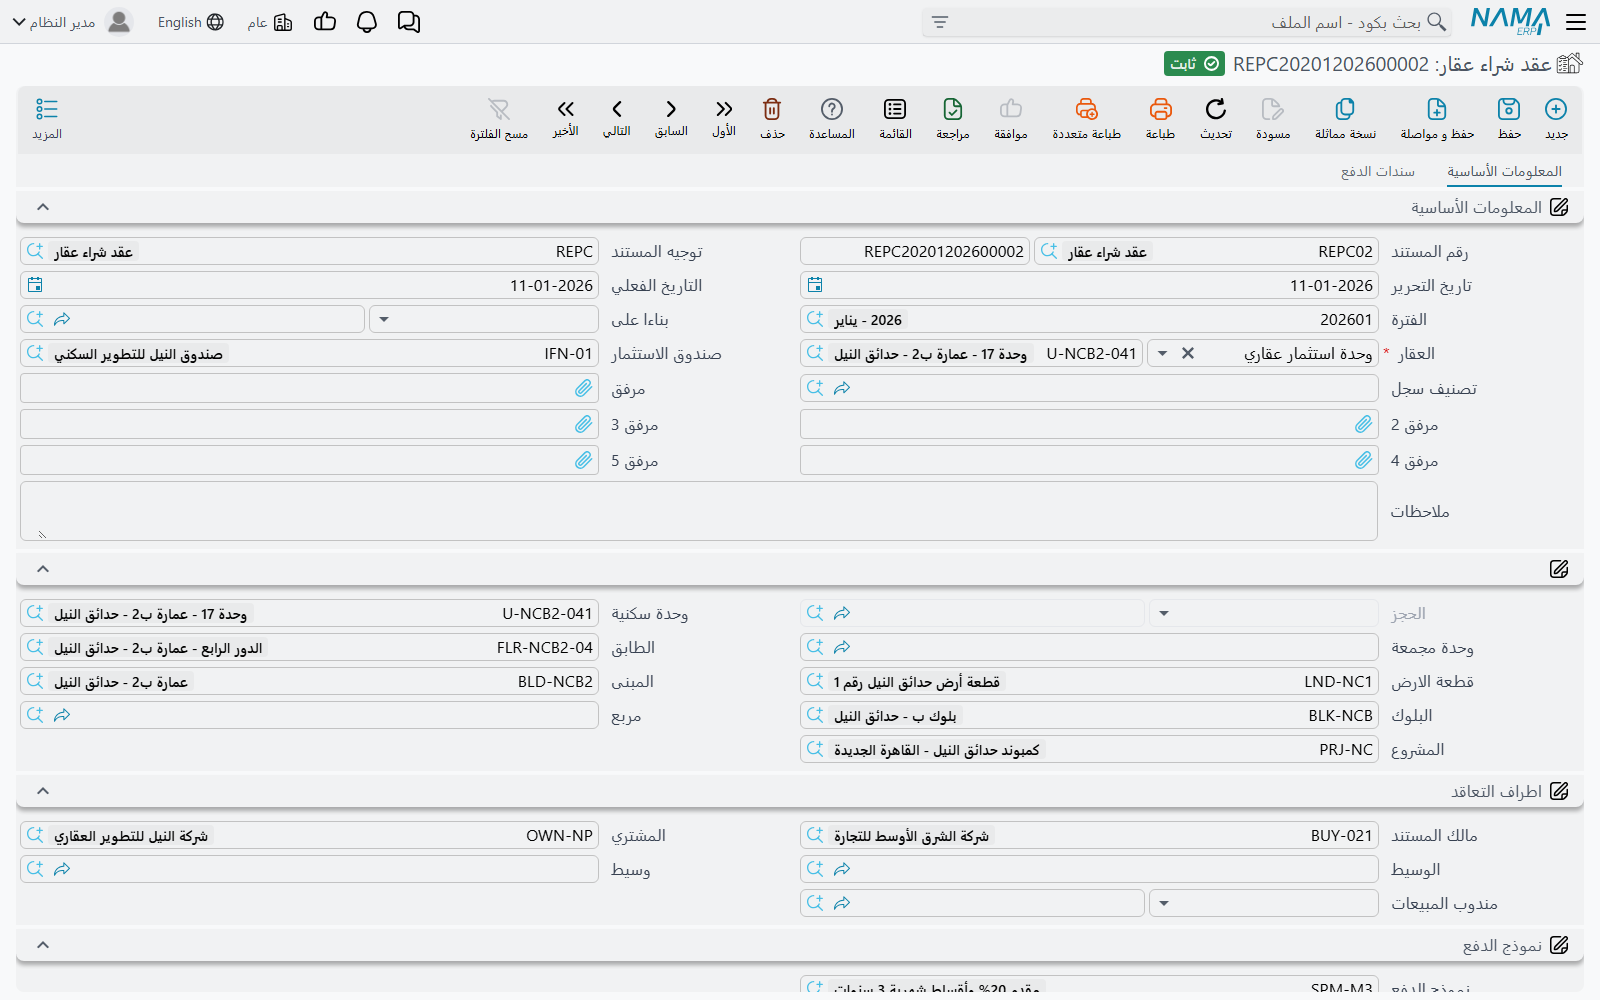Image resolution: width=1600 pixels, height=1000 pixels.
Task: Click attachment paperclip in مرفق 2 field
Action: [x=1363, y=424]
